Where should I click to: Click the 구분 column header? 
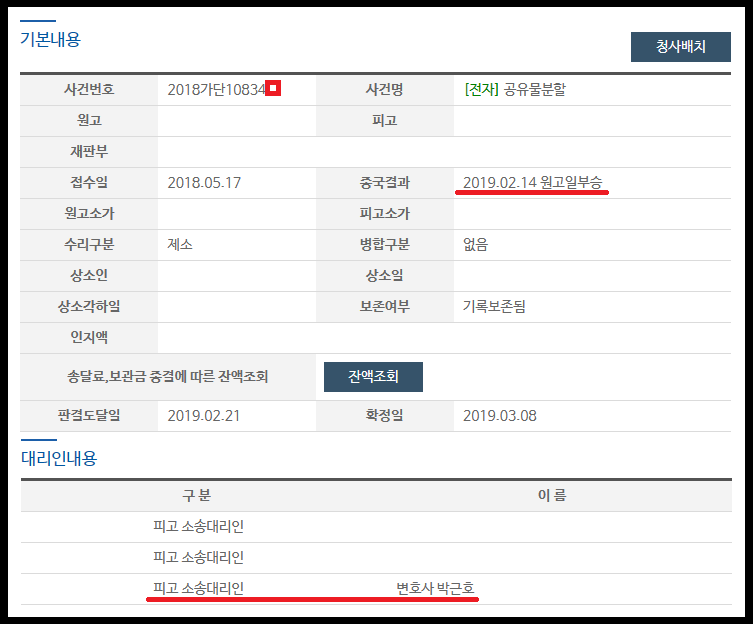point(196,495)
